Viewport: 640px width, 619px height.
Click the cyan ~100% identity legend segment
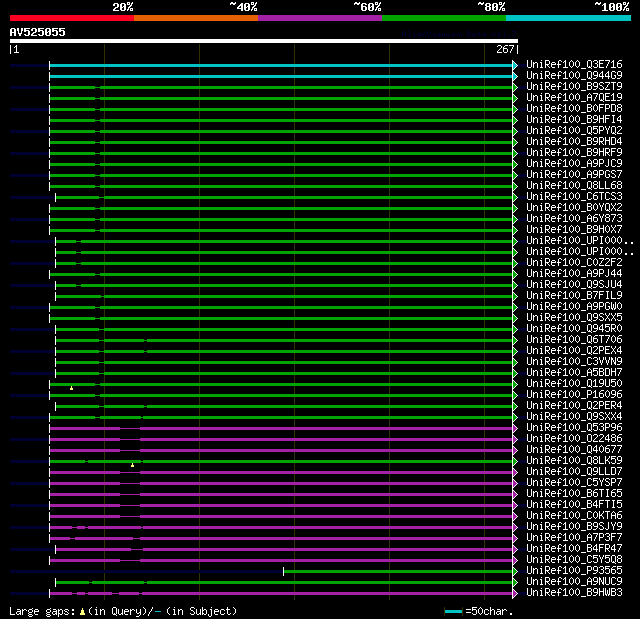[568, 18]
